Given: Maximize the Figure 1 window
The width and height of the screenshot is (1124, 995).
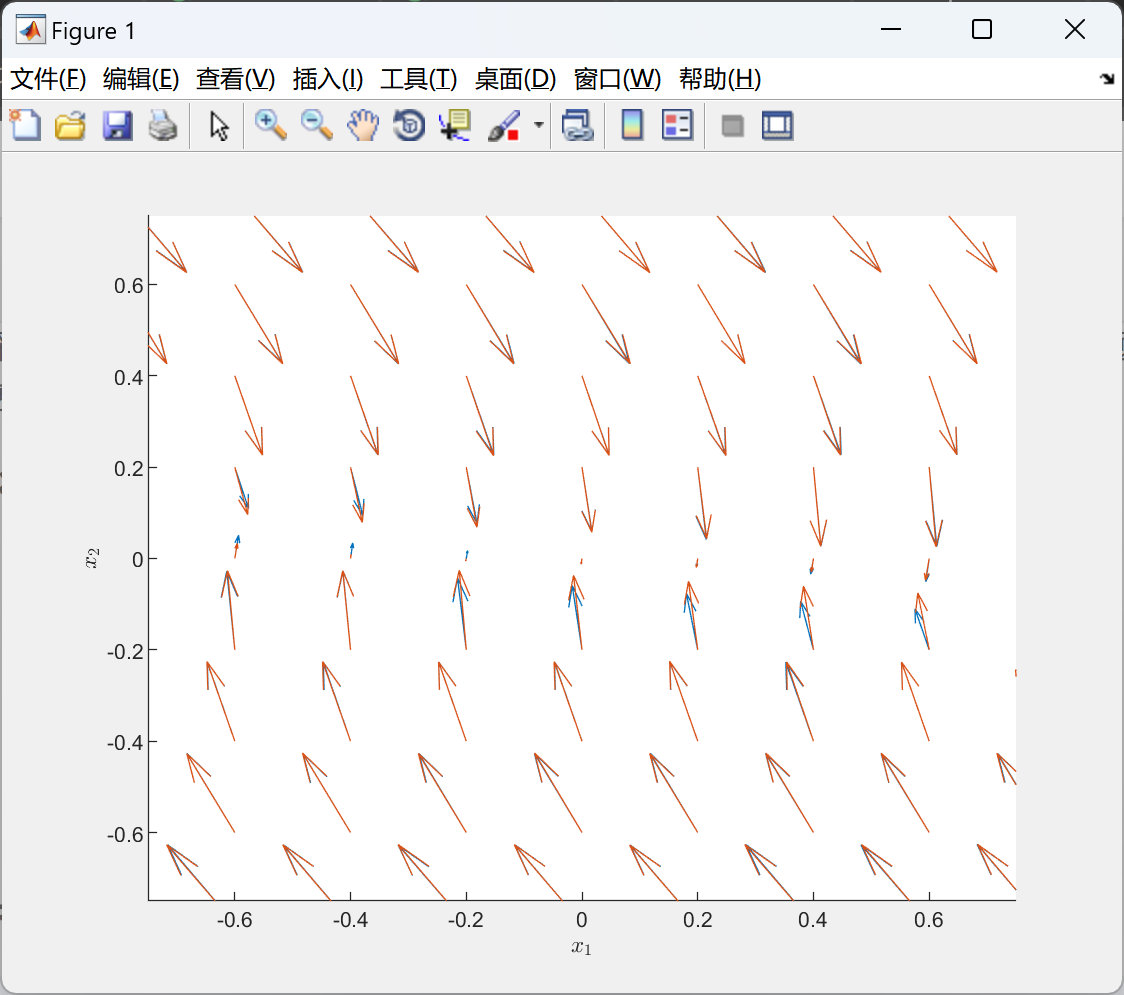Looking at the screenshot, I should 982,29.
